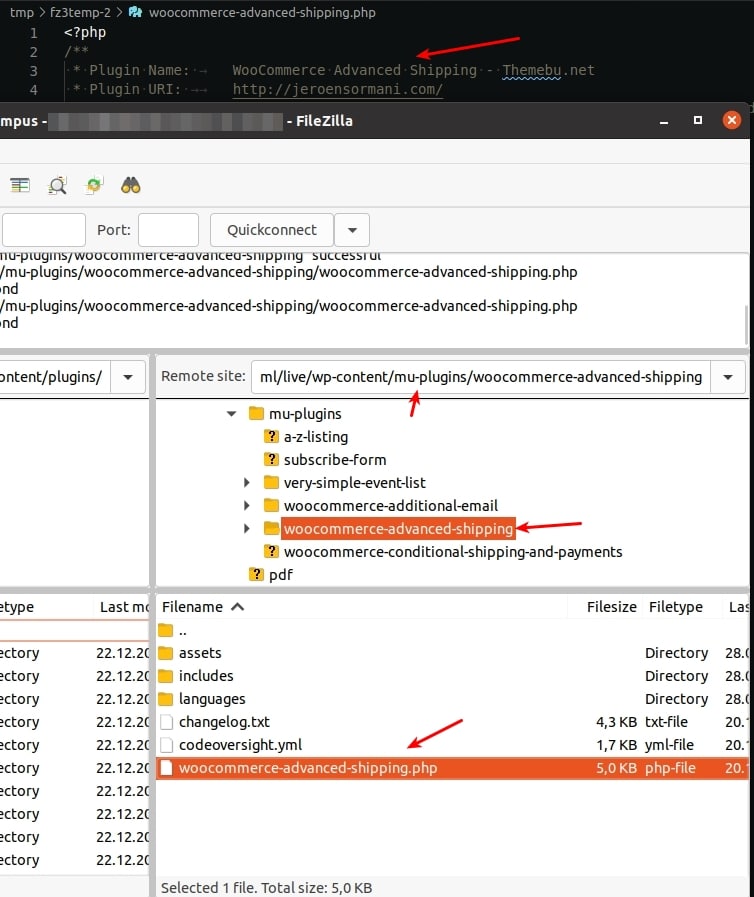The width and height of the screenshot is (754, 897).
Task: Select the changelog.txt file row
Action: click(x=452, y=722)
